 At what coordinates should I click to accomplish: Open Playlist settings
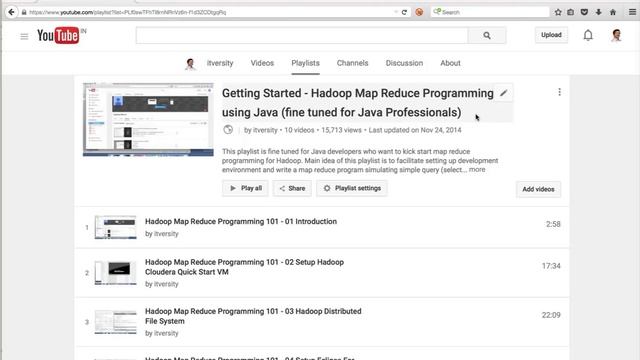pos(352,188)
